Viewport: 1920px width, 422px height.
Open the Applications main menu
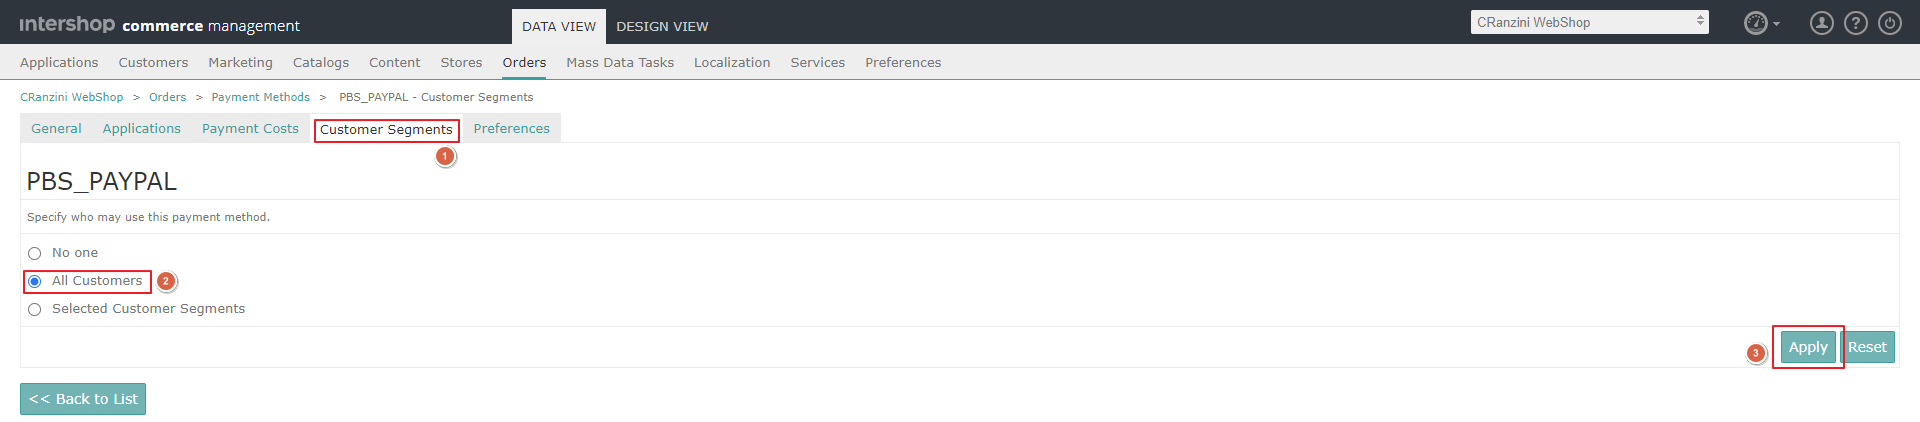59,62
